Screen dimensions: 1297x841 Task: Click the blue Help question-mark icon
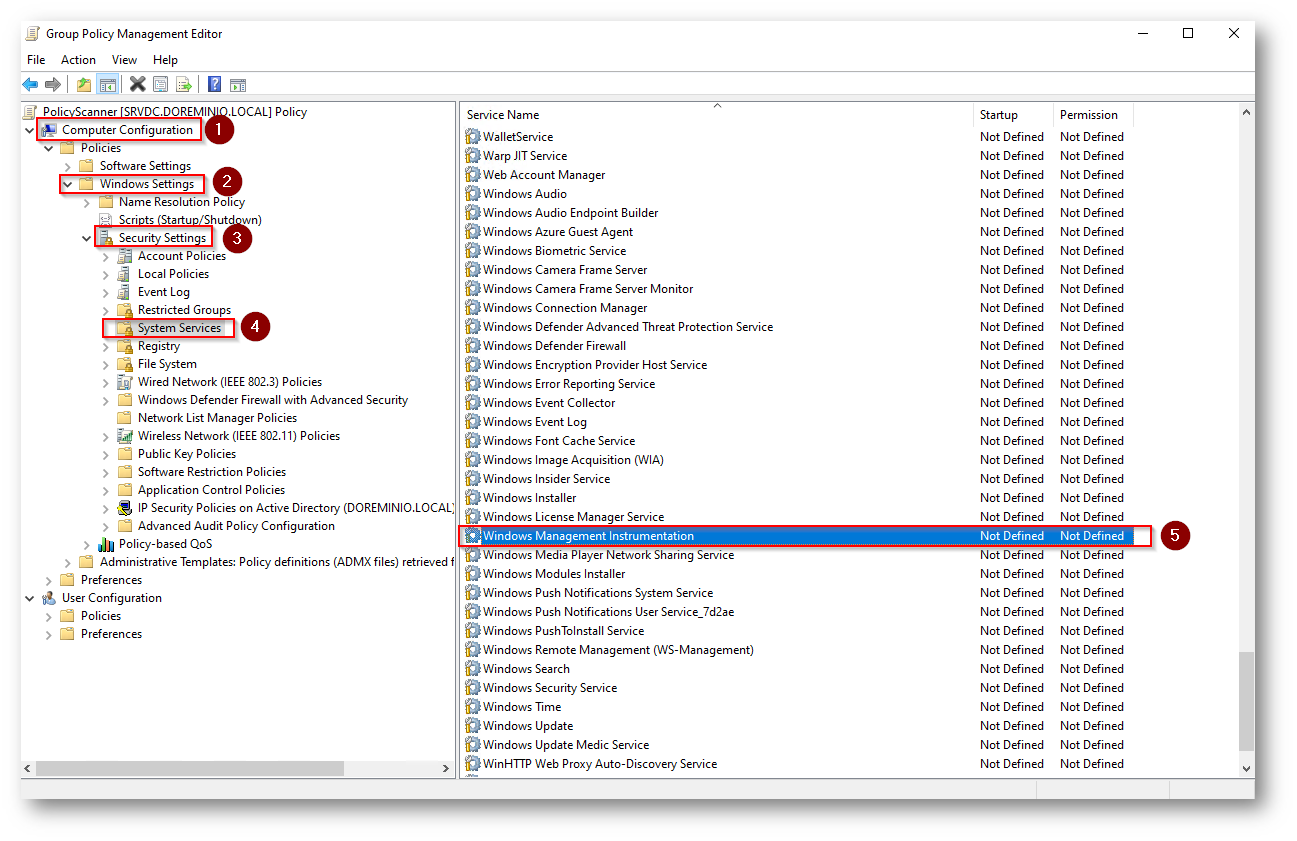[214, 85]
